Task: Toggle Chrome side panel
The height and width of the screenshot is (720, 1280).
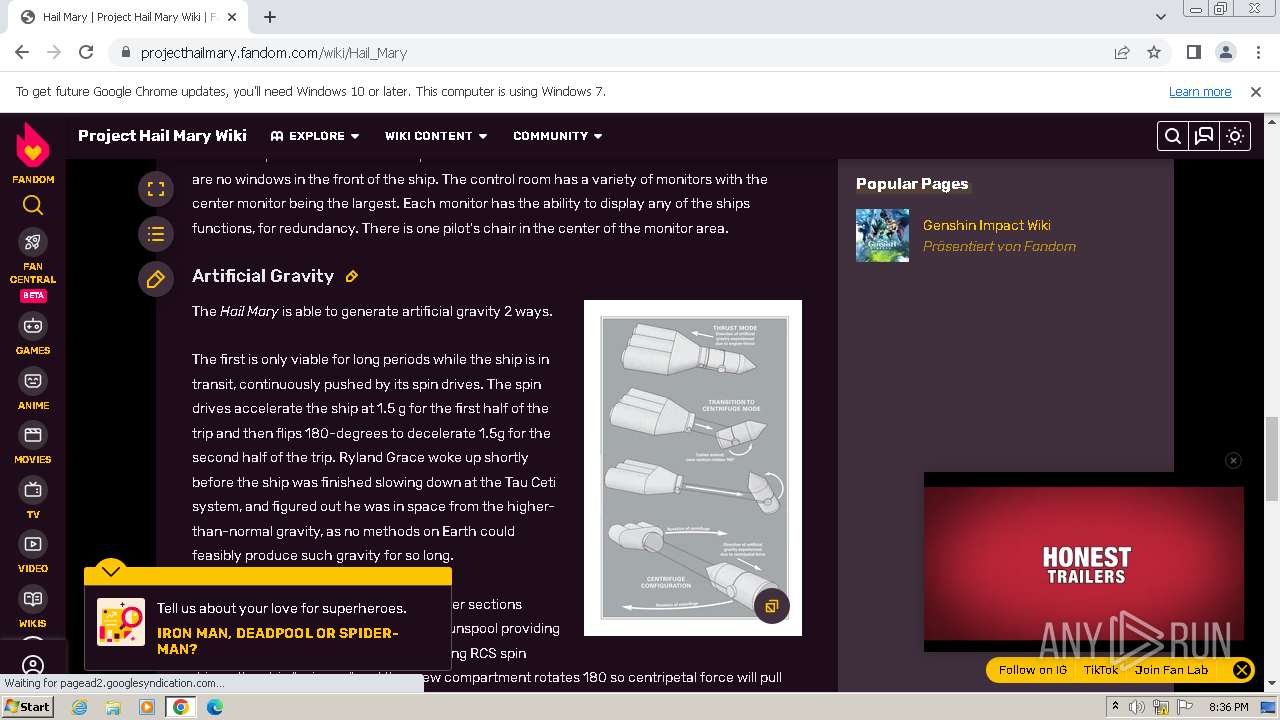Action: point(1194,52)
